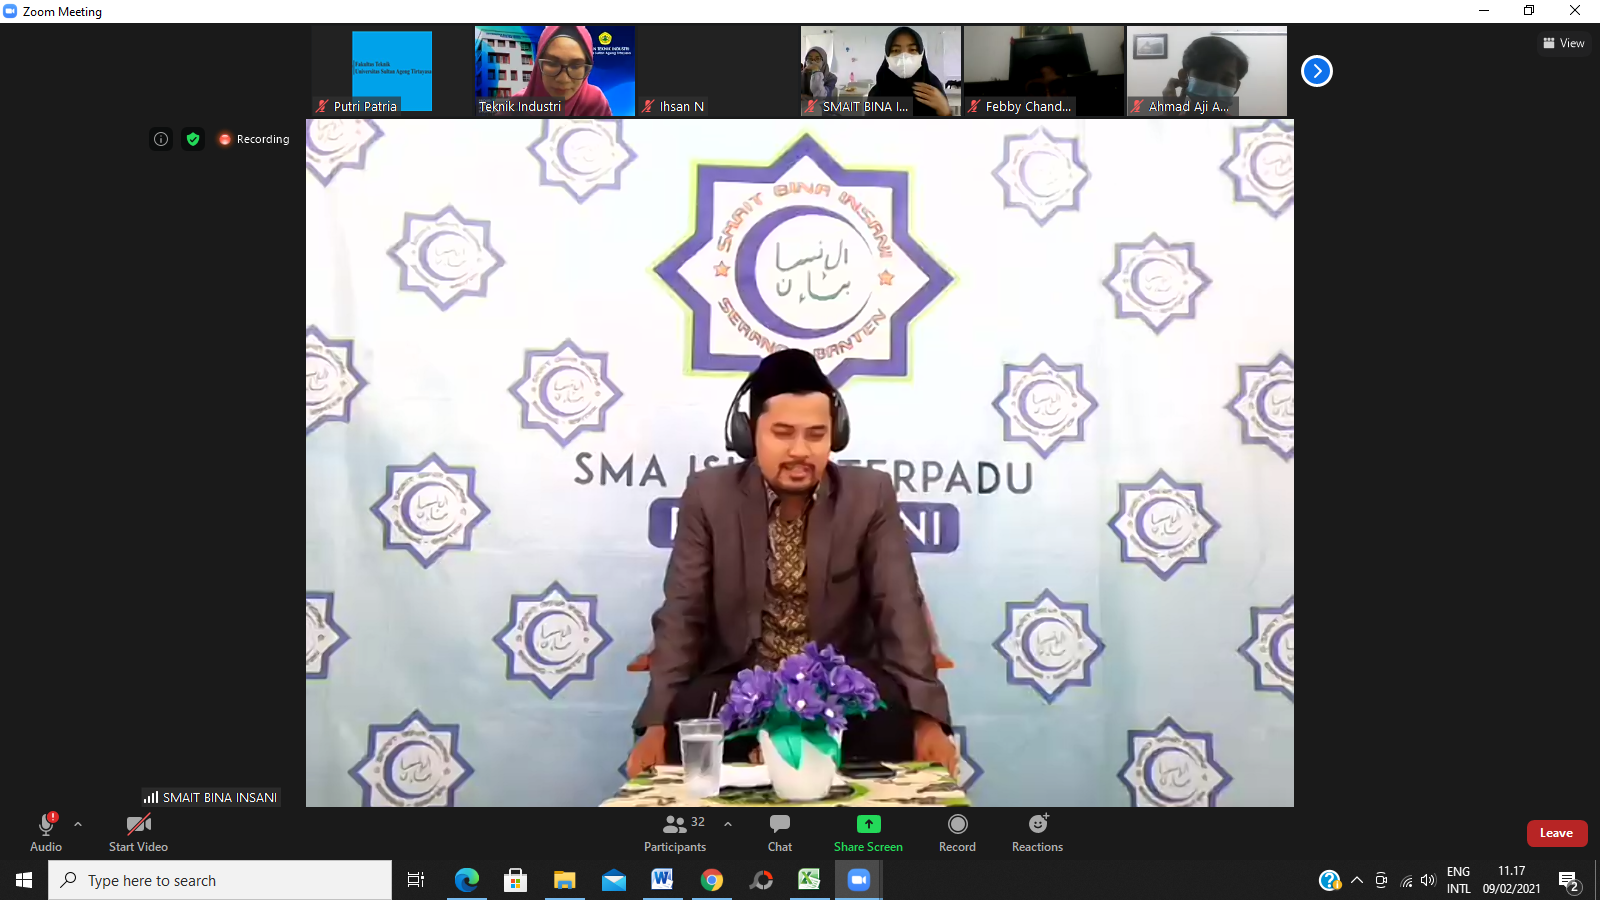This screenshot has height=900, width=1600.
Task: Start Video camera in Zoom toolbar
Action: [138, 832]
